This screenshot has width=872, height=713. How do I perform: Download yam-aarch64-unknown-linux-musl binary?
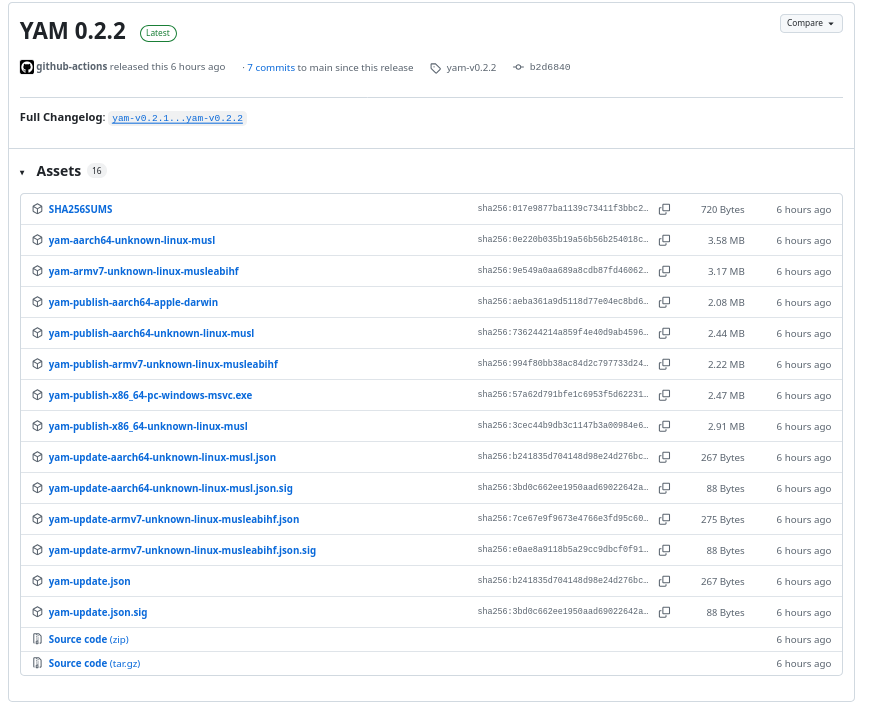tap(132, 240)
